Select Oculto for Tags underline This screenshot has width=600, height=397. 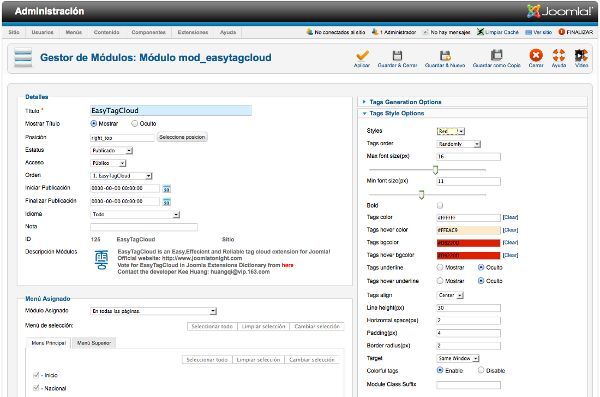point(481,267)
